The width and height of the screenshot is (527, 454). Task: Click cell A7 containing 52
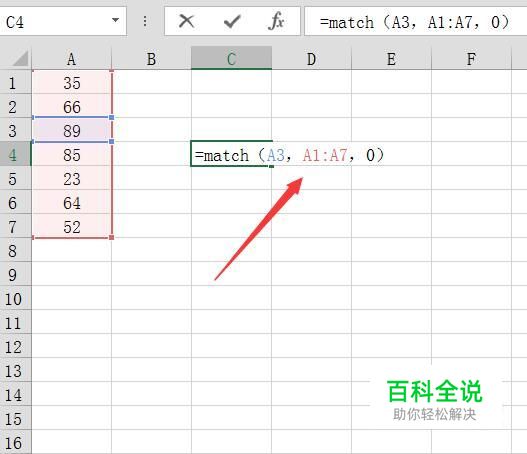(x=72, y=226)
